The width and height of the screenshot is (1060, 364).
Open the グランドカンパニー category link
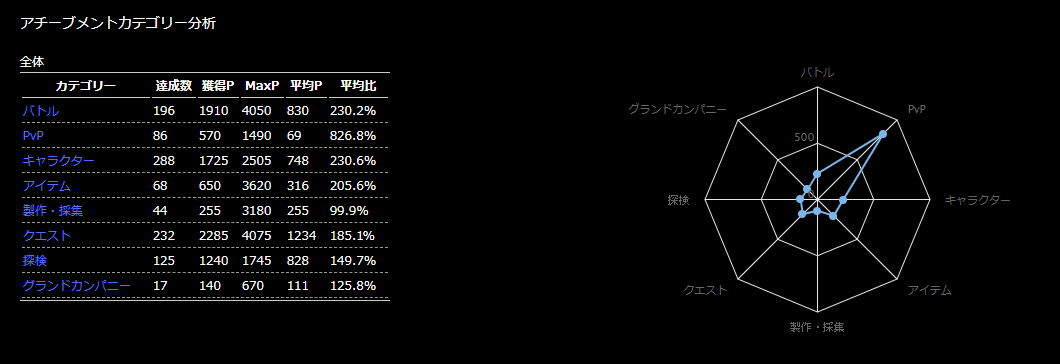pos(76,286)
